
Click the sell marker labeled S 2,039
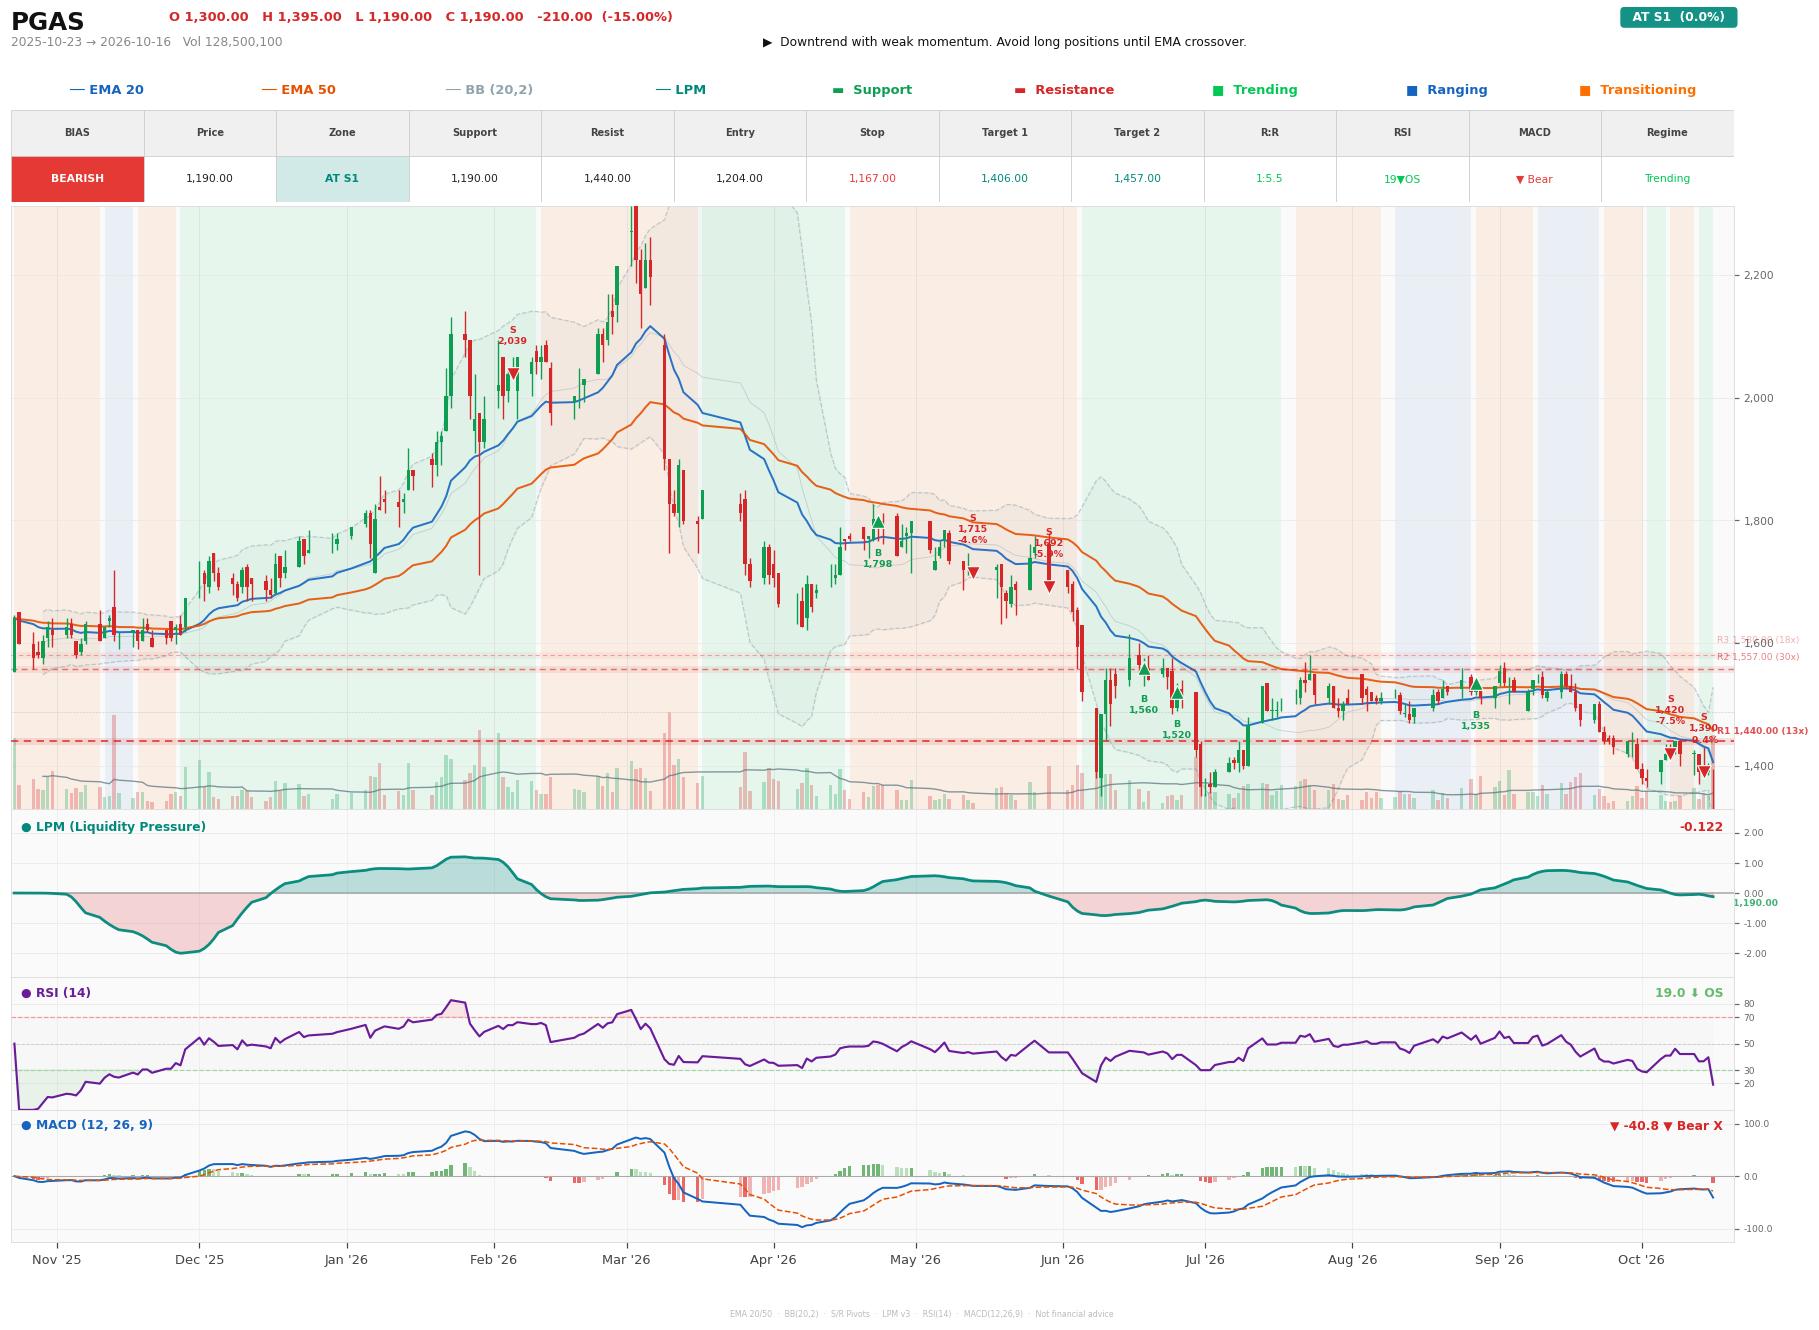coord(513,373)
